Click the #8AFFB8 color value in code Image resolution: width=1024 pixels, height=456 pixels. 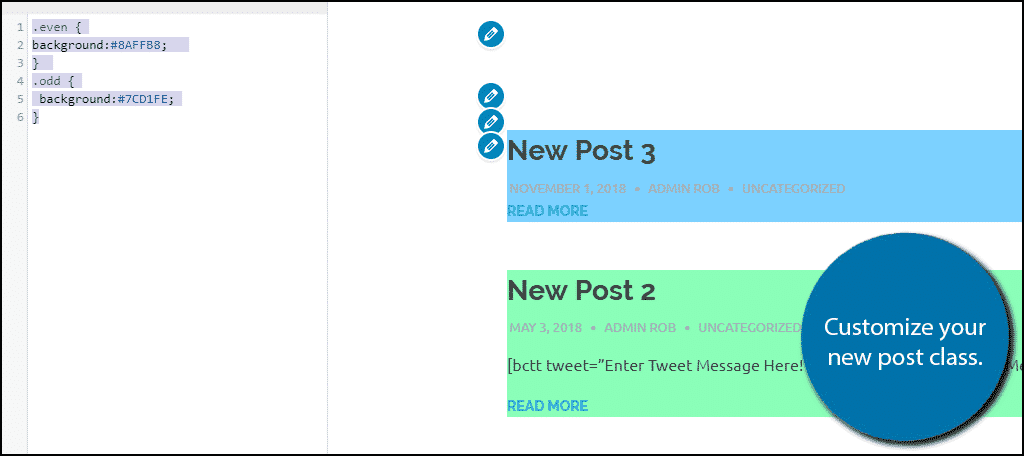(x=138, y=45)
